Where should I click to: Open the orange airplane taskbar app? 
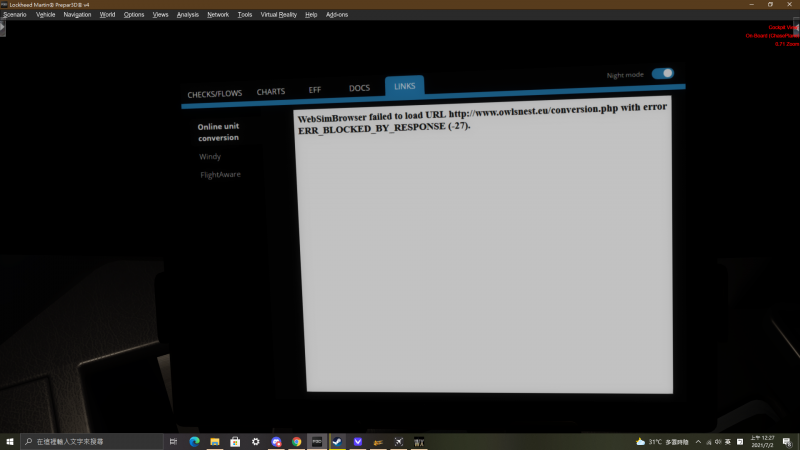378,441
